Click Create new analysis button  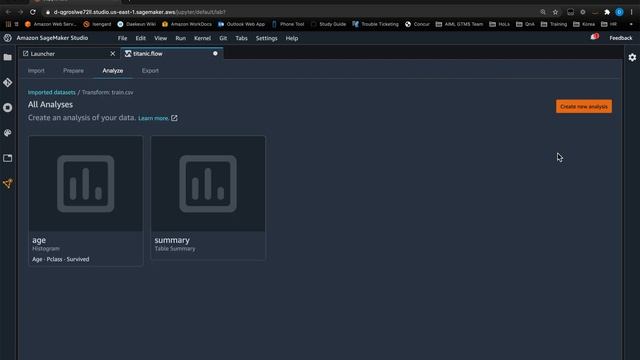pos(584,107)
